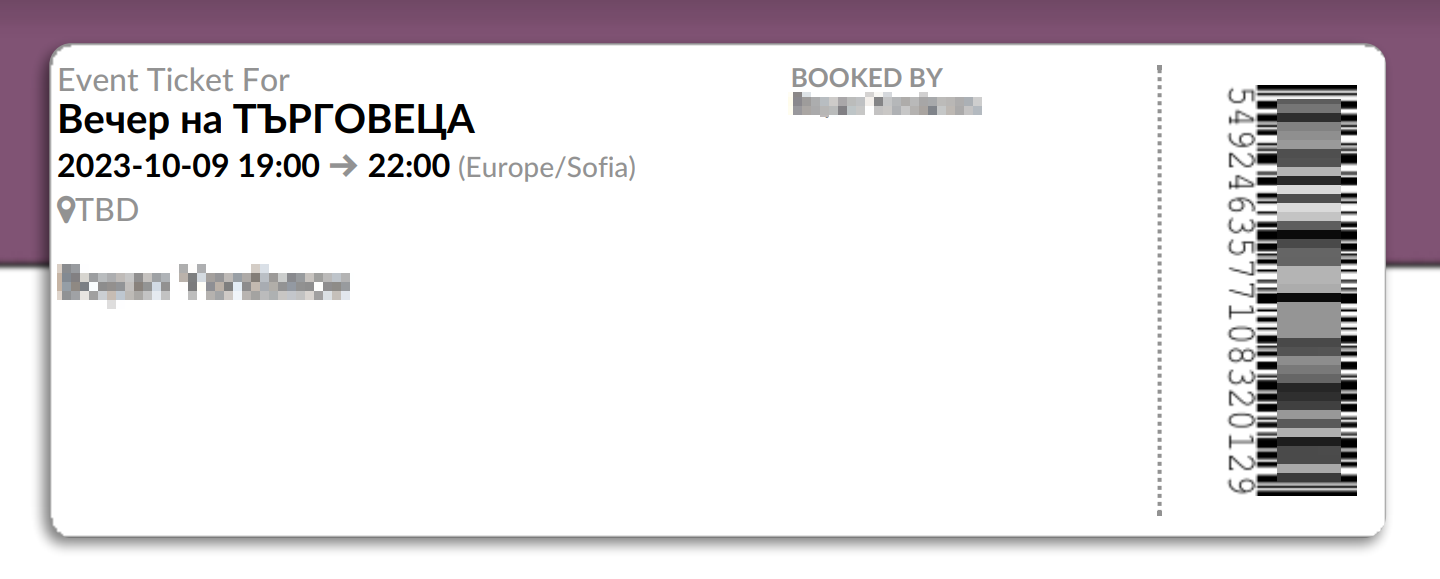Click the dotted vertical ticket separator
Viewport: 1440px width, 579px height.
pos(1159,290)
